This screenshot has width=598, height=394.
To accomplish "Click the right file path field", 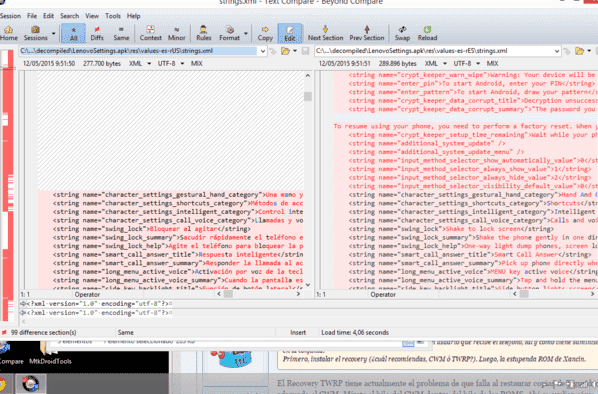I will (434, 51).
